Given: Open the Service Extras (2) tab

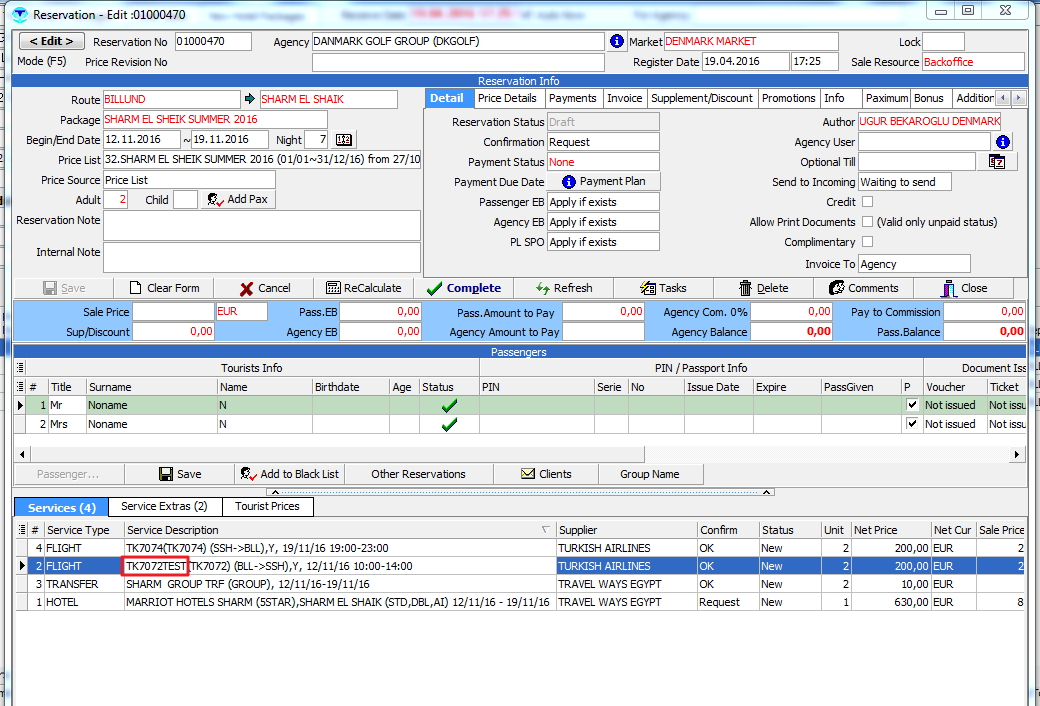Looking at the screenshot, I should [x=164, y=507].
